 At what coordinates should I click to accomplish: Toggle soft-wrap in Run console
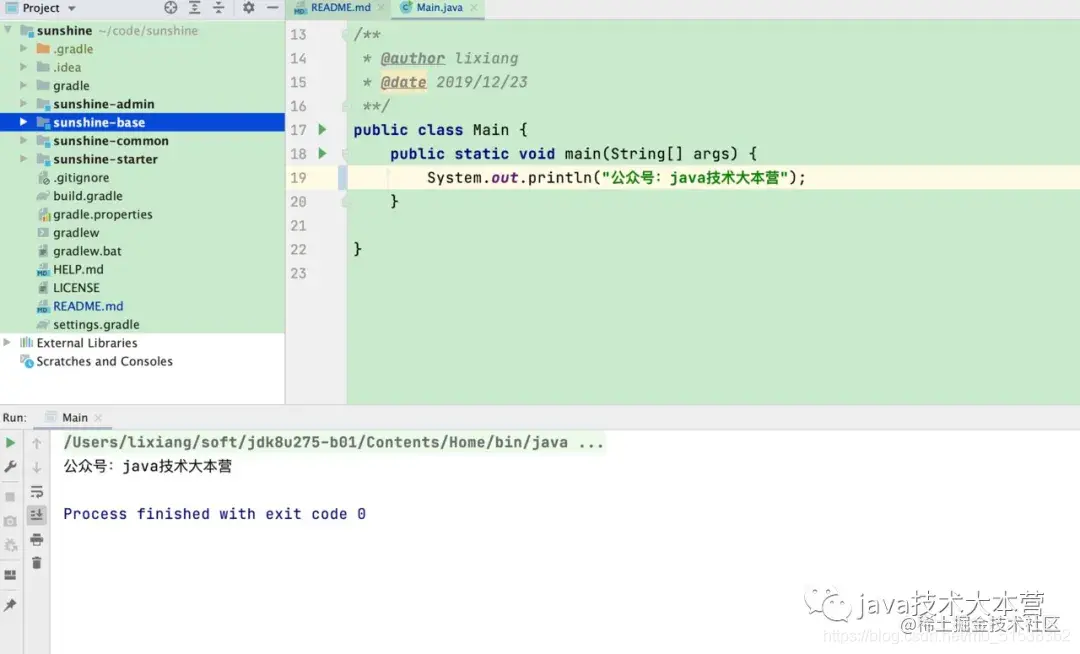click(x=37, y=492)
